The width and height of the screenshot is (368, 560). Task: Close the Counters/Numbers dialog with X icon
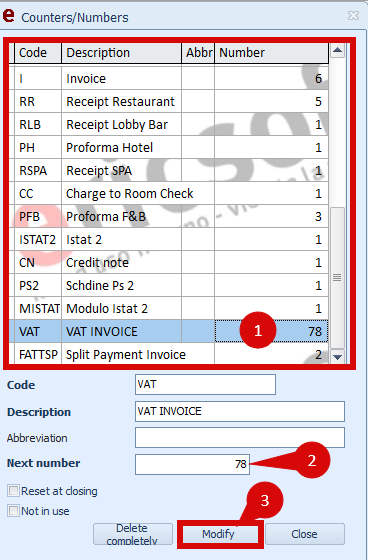pyautogui.click(x=353, y=15)
